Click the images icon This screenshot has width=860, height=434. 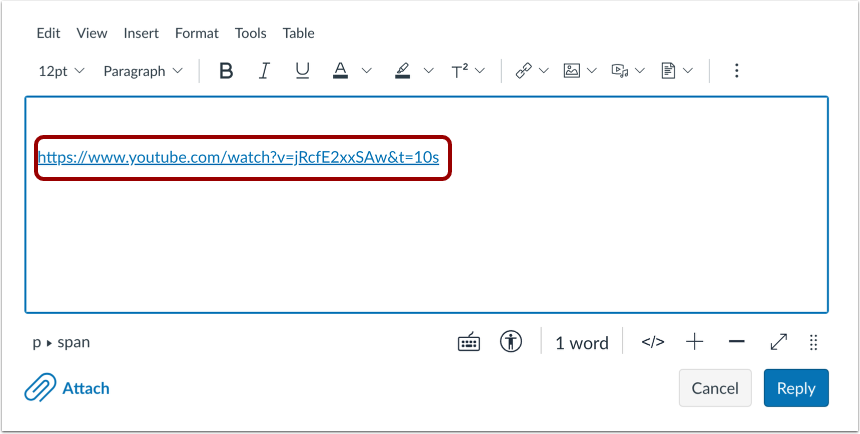572,71
